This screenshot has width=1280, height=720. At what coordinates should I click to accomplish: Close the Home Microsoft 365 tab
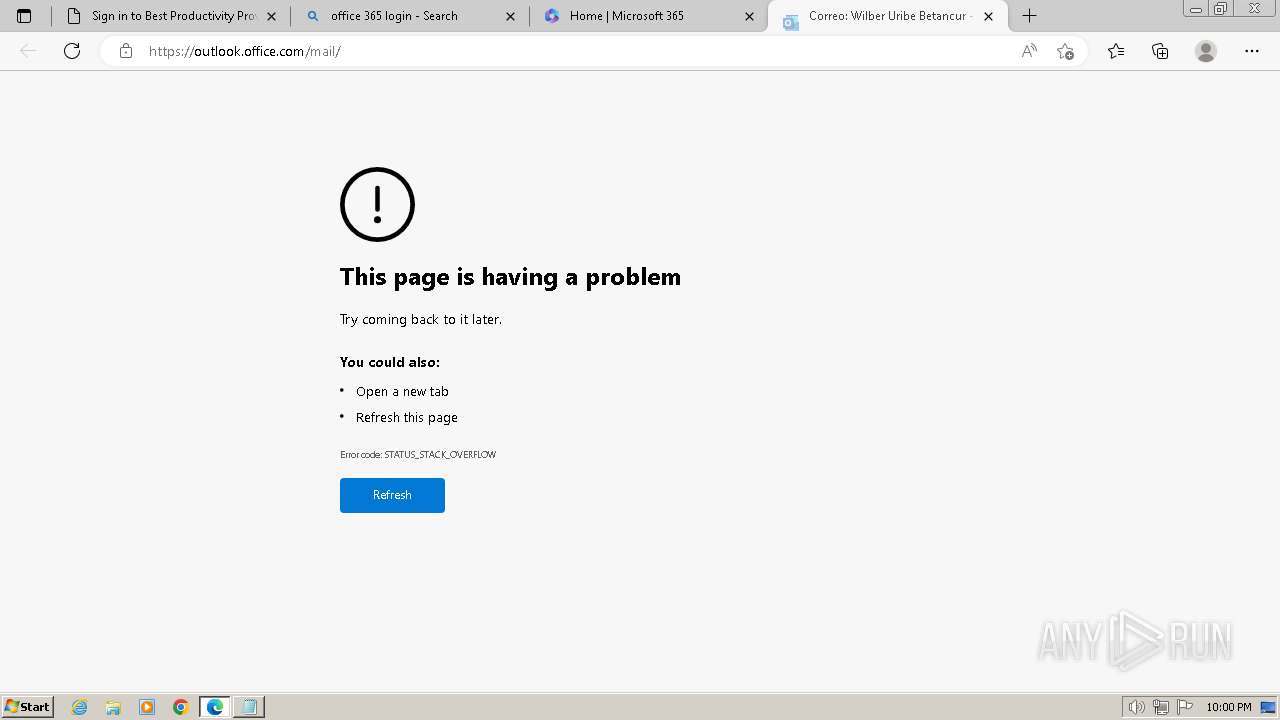(x=750, y=16)
